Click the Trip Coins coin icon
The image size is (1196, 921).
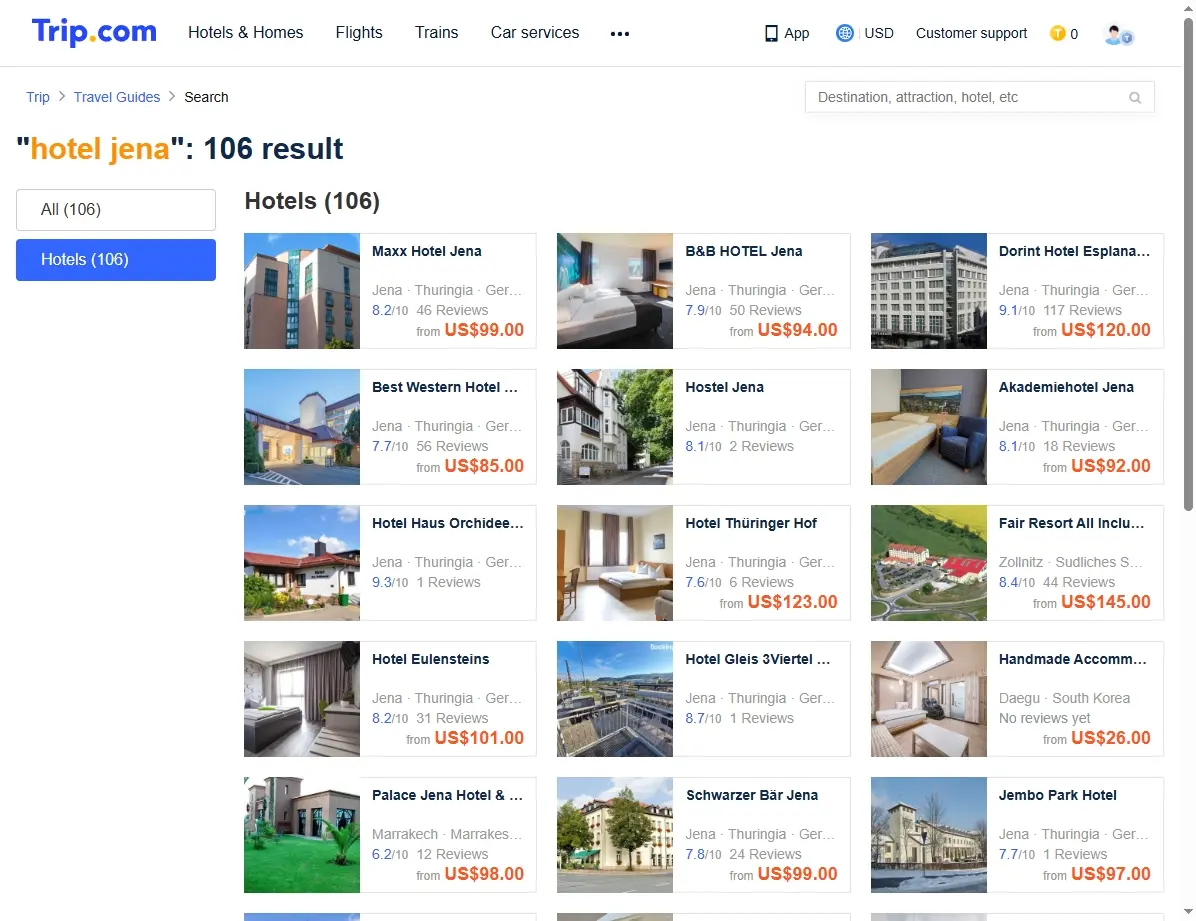(x=1057, y=34)
